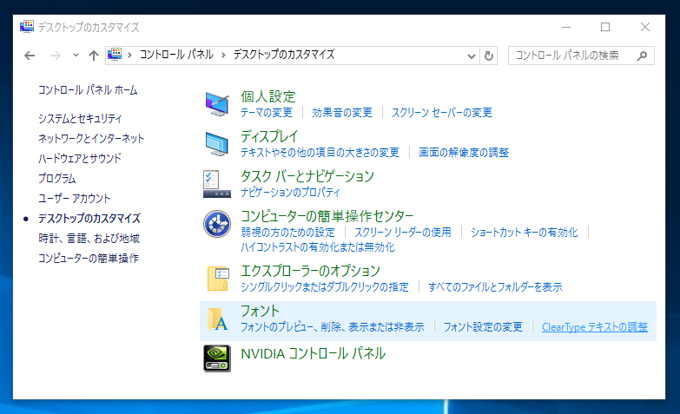The height and width of the screenshot is (414, 680).
Task: Open the ディスプレイ monitor icon
Action: [x=217, y=144]
